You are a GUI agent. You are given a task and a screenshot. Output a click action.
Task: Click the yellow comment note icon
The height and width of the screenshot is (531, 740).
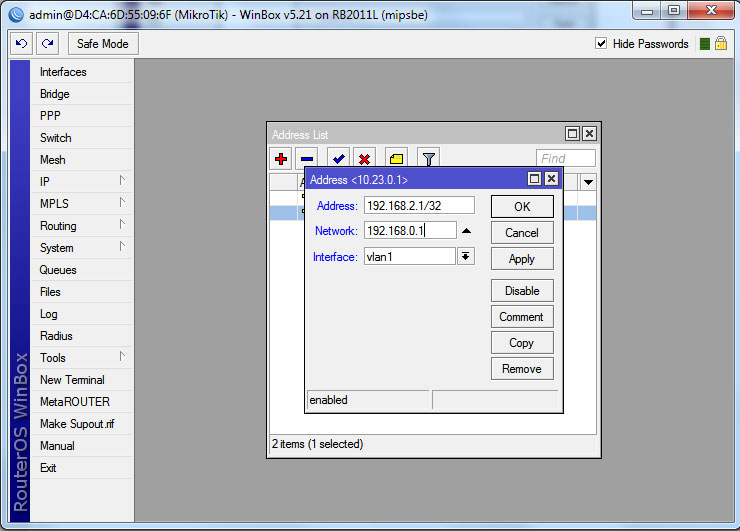pyautogui.click(x=396, y=159)
